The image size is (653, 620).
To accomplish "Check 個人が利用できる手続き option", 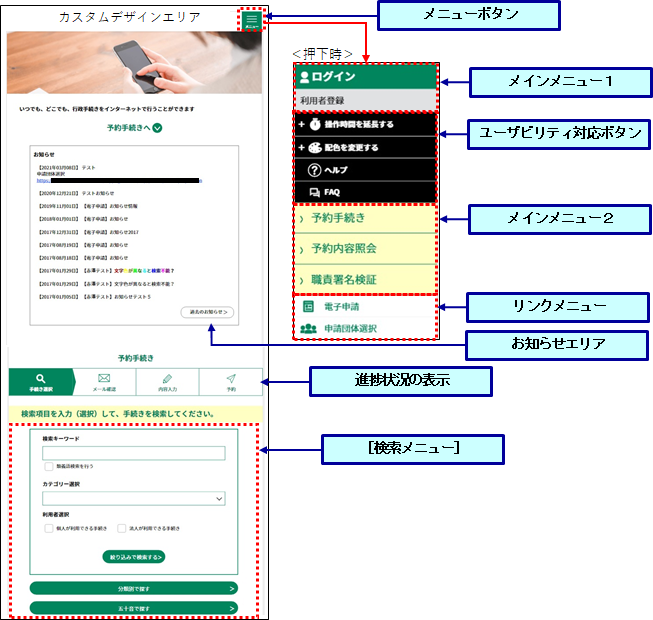I will coord(48,527).
